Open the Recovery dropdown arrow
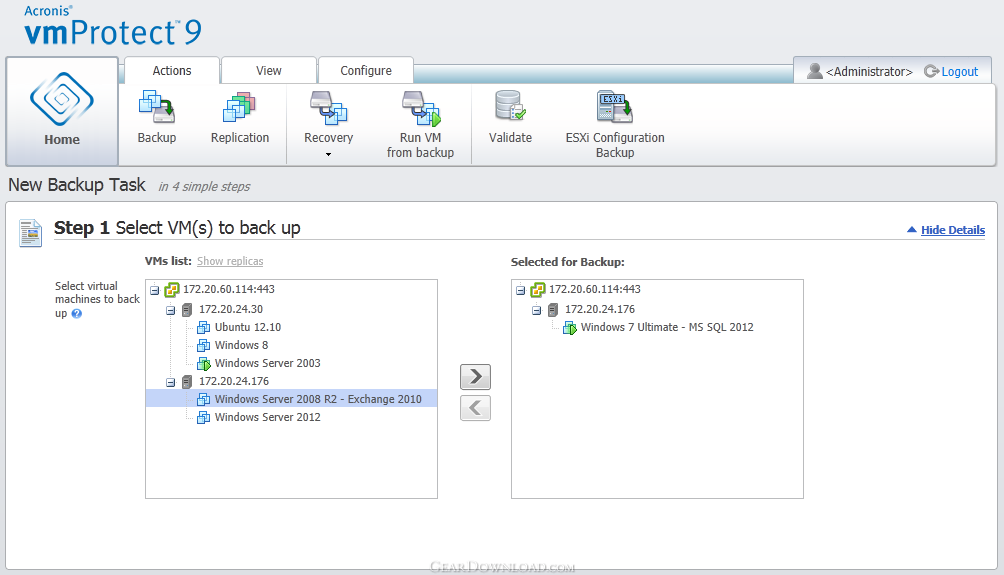The height and width of the screenshot is (575, 1004). [328, 154]
